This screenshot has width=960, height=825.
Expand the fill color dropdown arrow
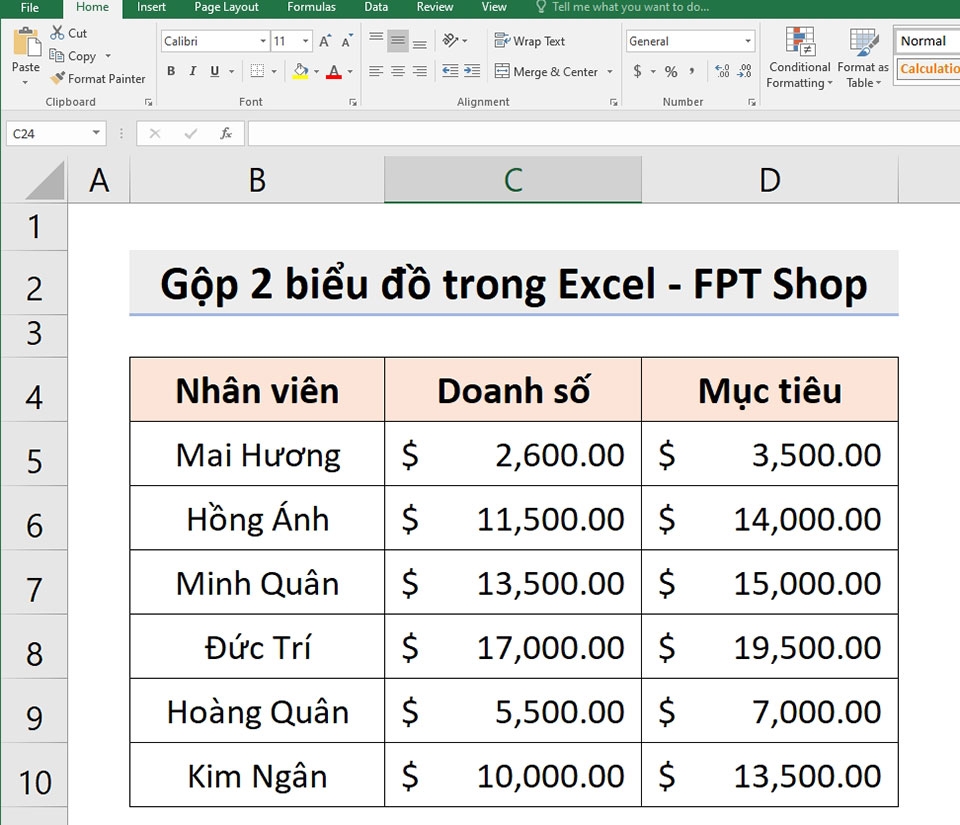point(317,72)
